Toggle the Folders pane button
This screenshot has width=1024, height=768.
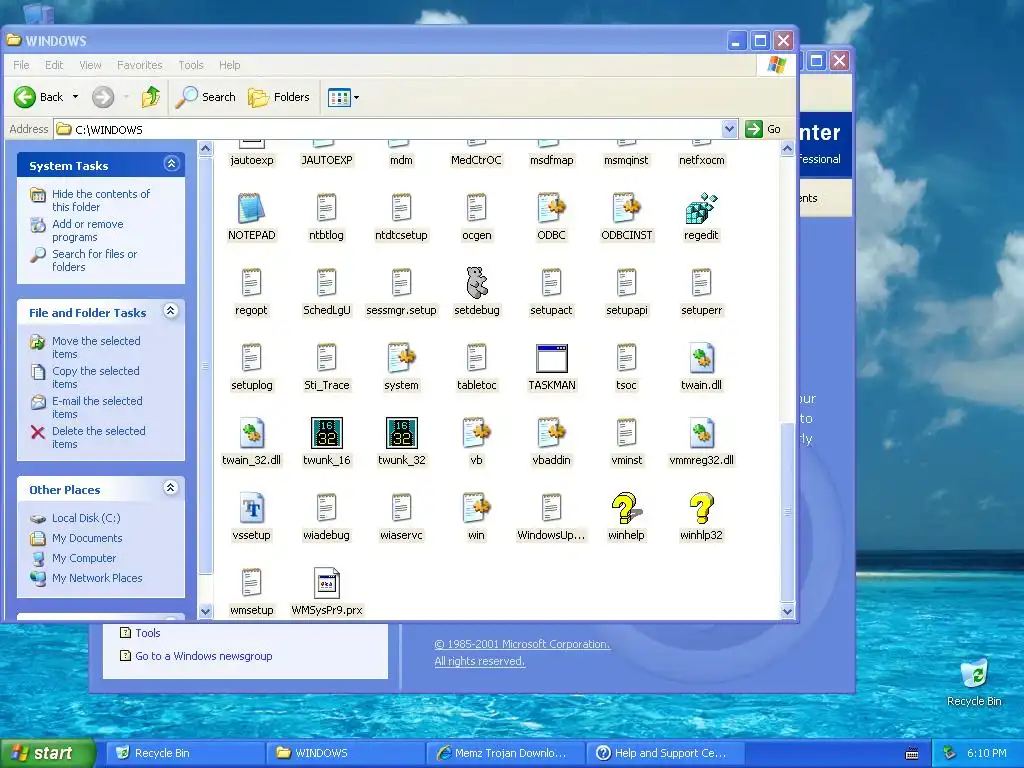(279, 97)
